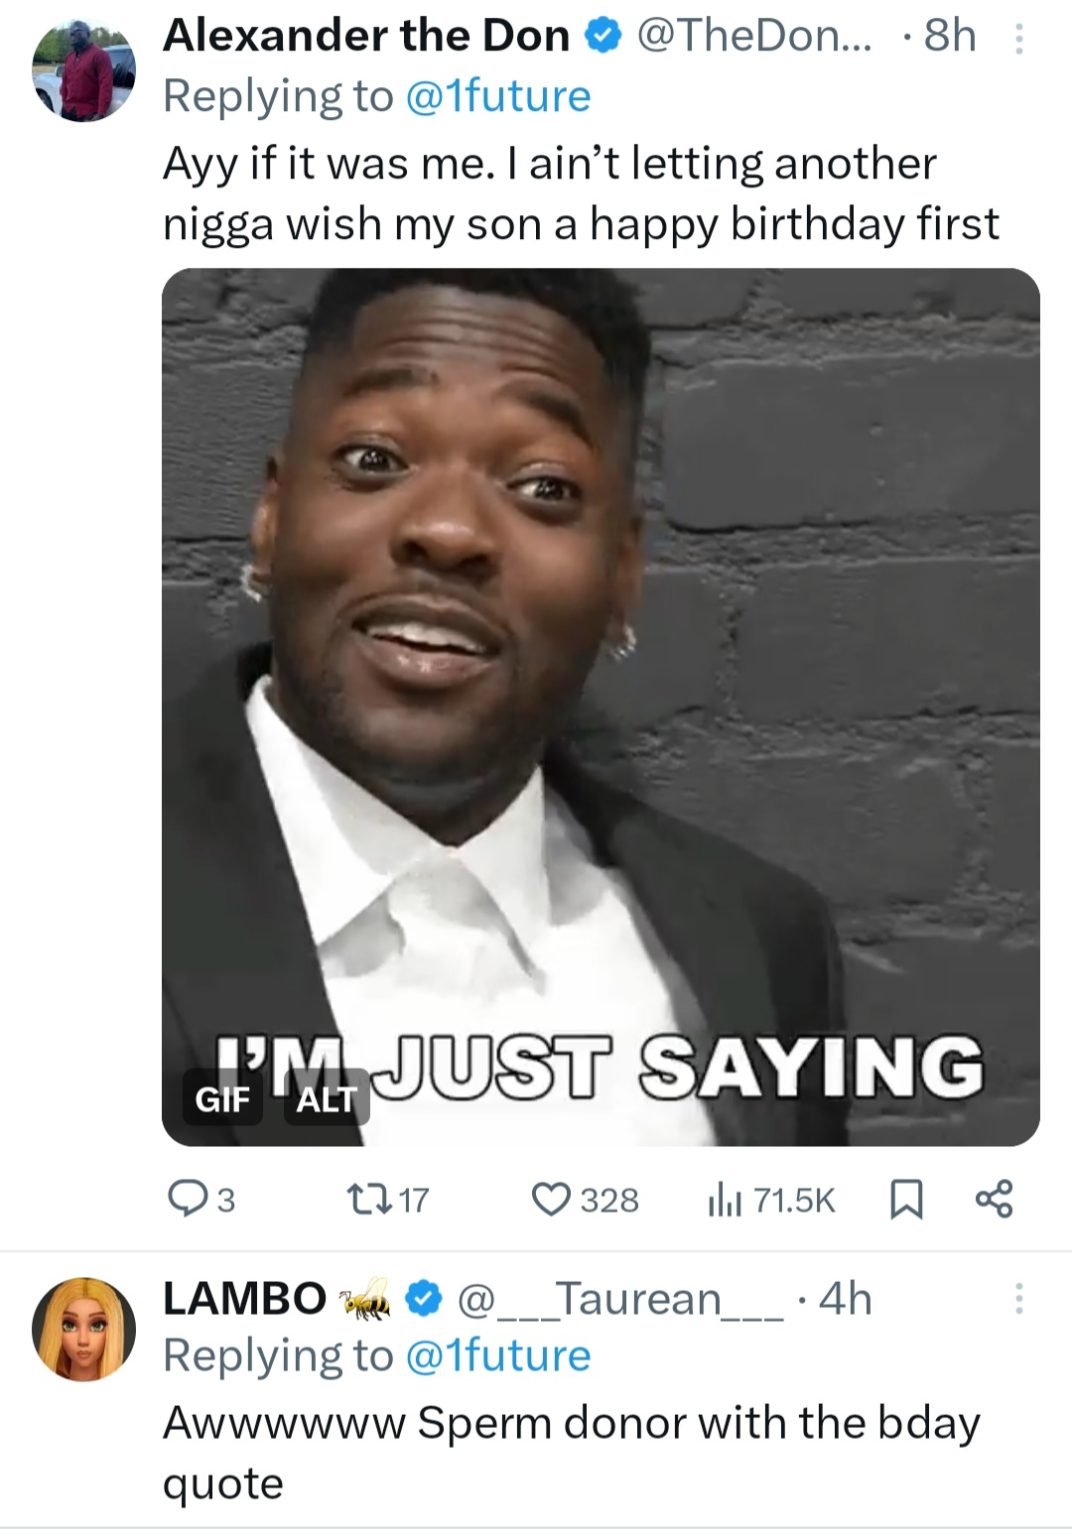Open LAMBO's avatar profile picture
This screenshot has width=1072, height=1536.
click(84, 1329)
